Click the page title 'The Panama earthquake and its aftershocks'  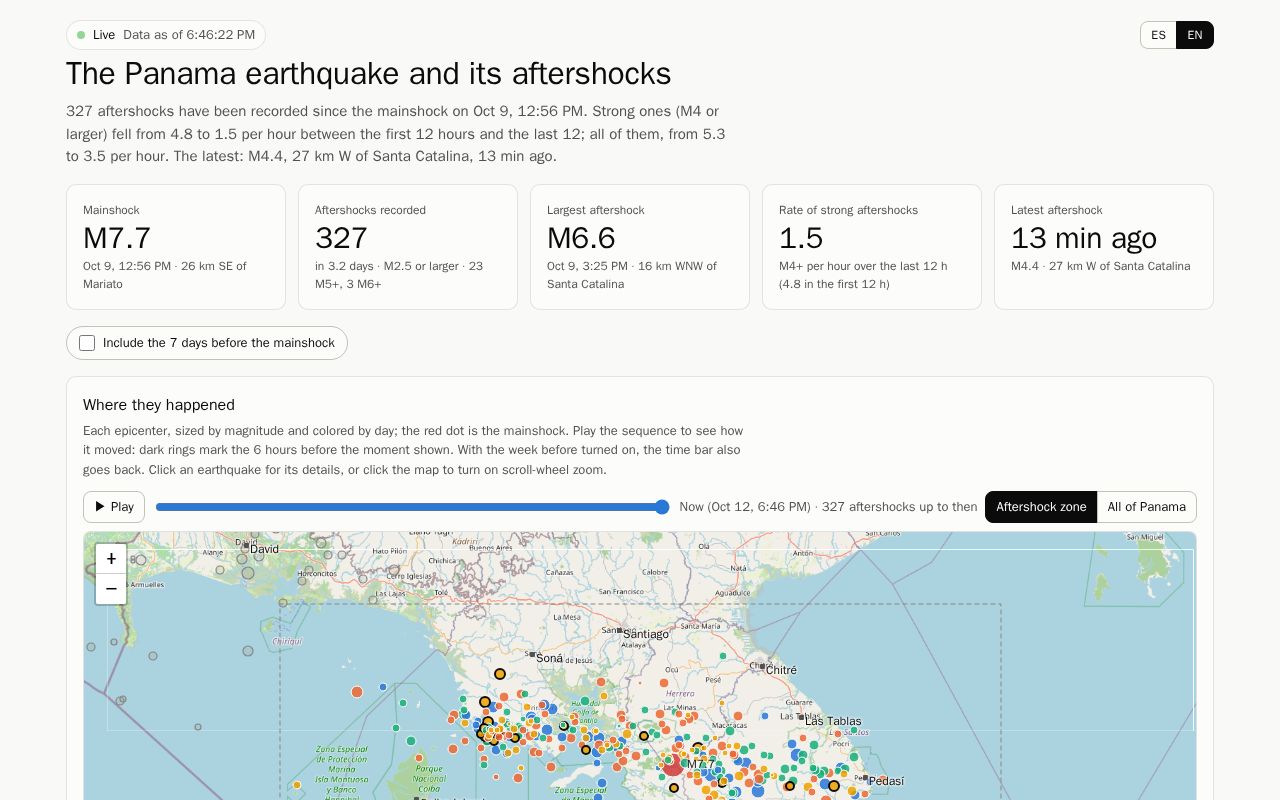coord(369,74)
